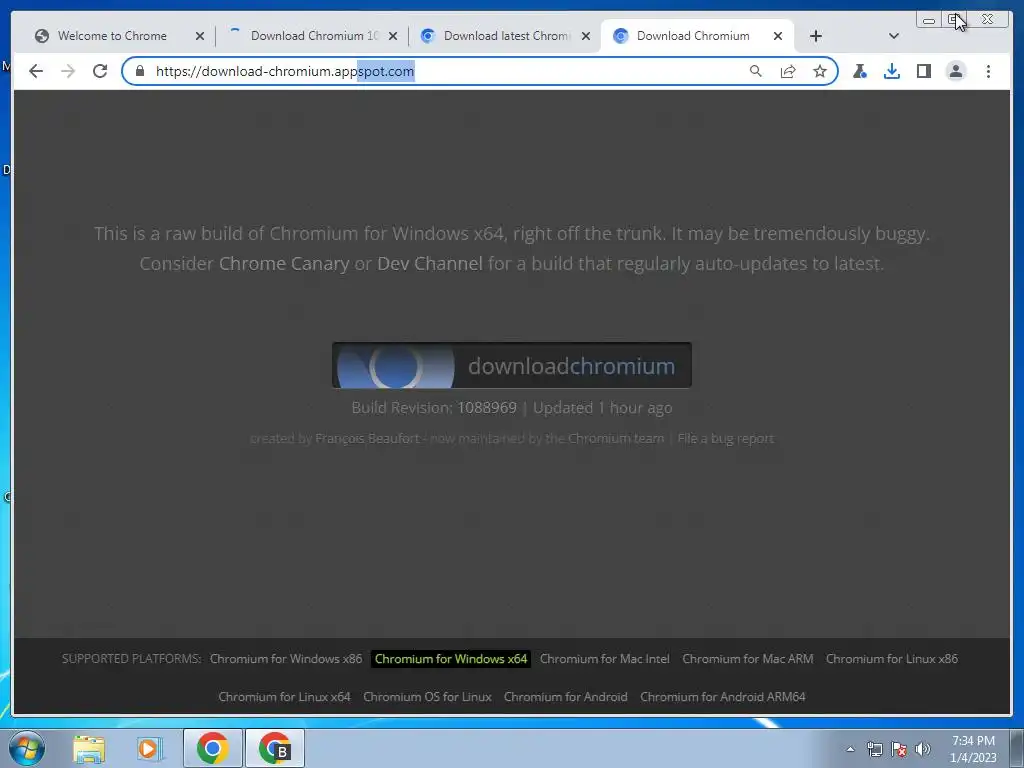Select the active Download Chromium tab

tap(694, 36)
